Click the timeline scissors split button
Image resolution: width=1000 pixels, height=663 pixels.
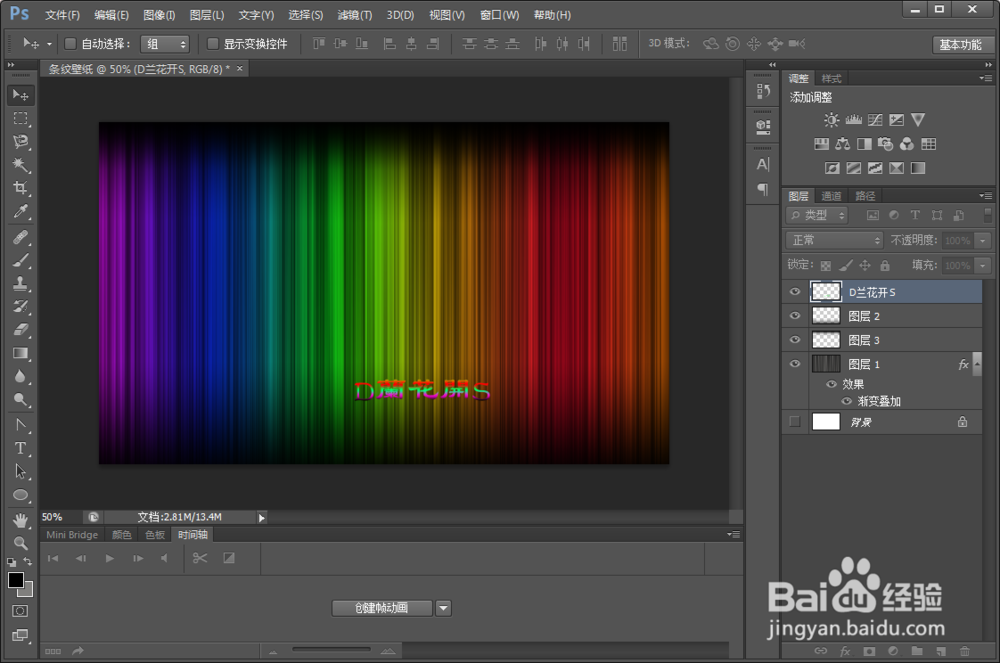(x=200, y=558)
